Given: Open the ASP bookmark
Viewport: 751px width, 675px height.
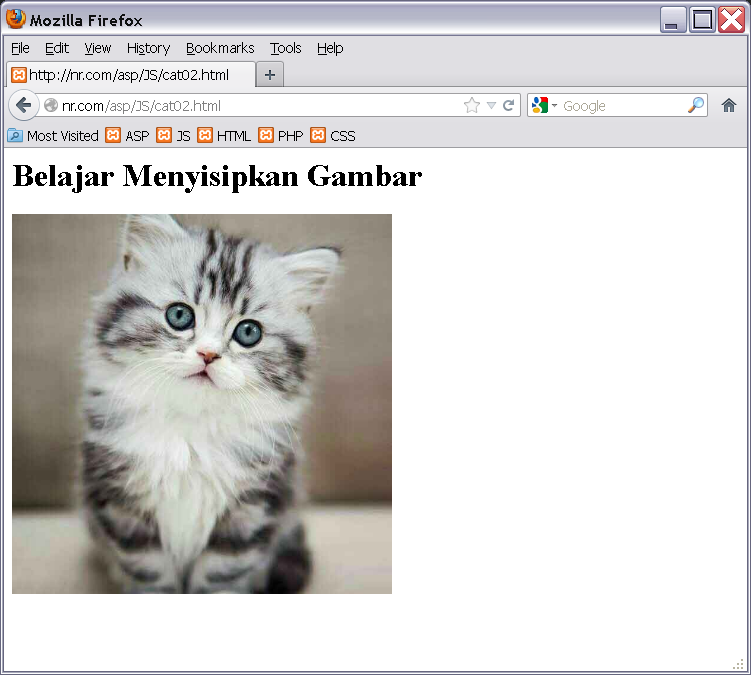Looking at the screenshot, I should 127,136.
